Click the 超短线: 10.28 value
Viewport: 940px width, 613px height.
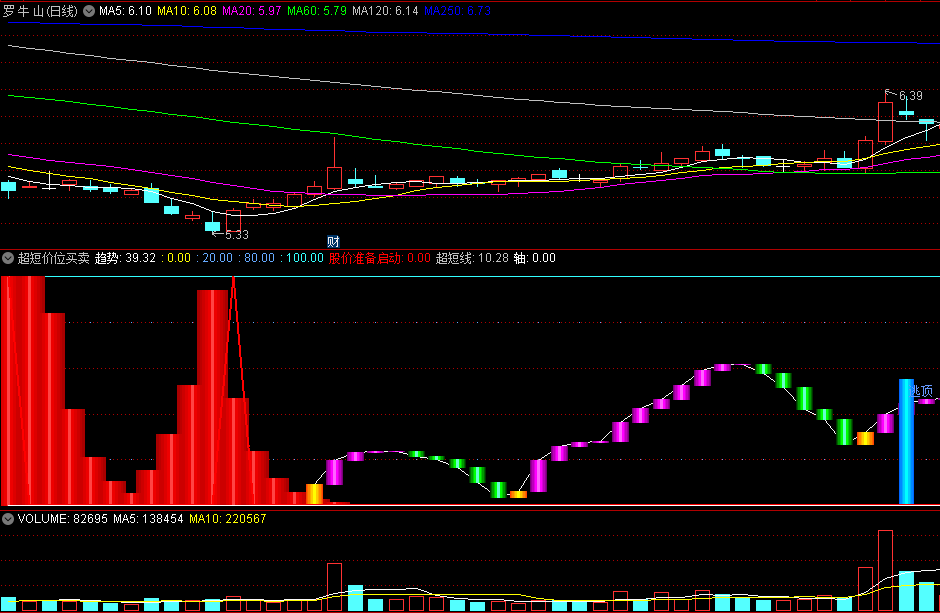472,258
